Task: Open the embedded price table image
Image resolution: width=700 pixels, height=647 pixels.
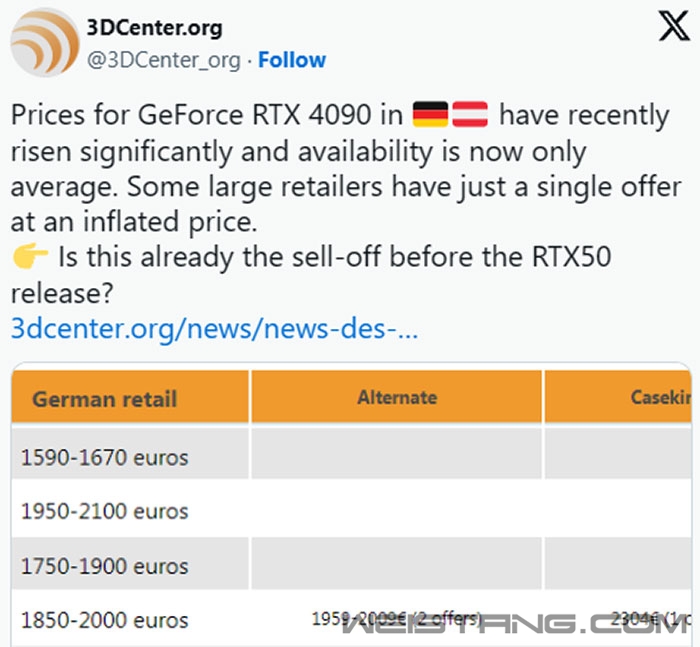Action: click(351, 505)
